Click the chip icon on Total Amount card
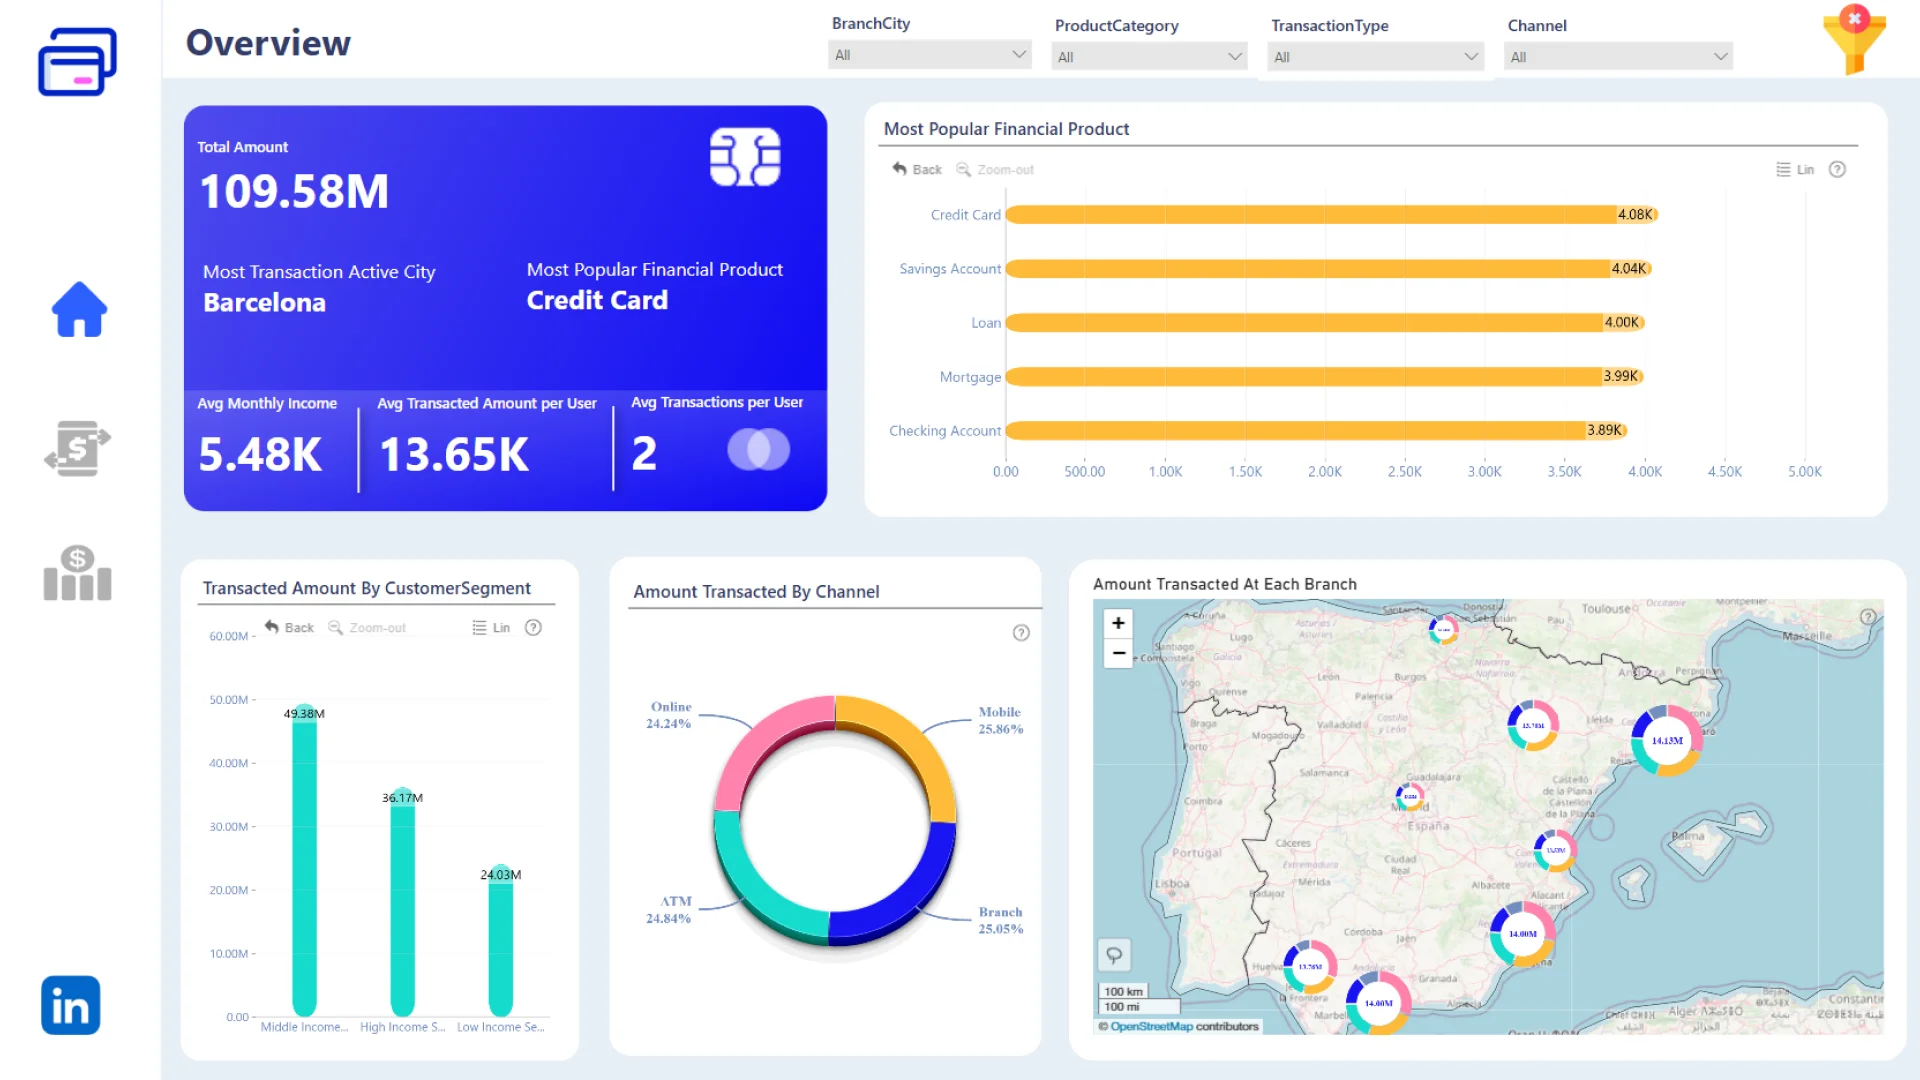1920x1080 pixels. click(745, 157)
